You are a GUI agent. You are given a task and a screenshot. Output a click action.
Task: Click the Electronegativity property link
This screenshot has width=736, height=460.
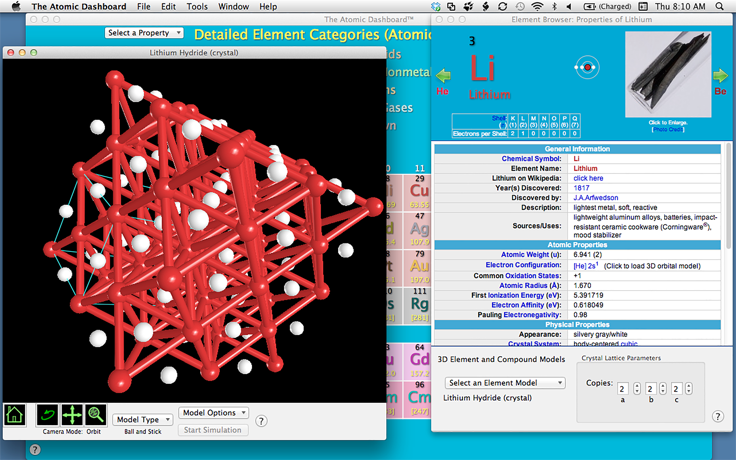click(531, 314)
